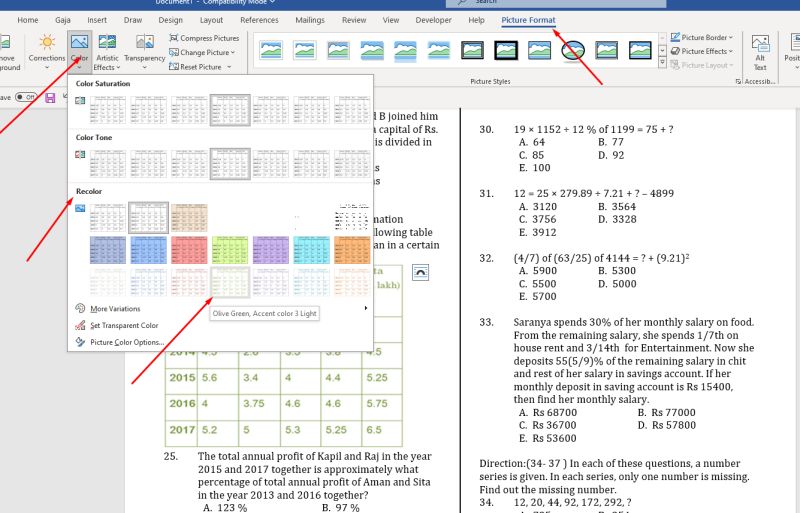Image resolution: width=800 pixels, height=513 pixels.
Task: Open the Draw tab
Action: [133, 20]
